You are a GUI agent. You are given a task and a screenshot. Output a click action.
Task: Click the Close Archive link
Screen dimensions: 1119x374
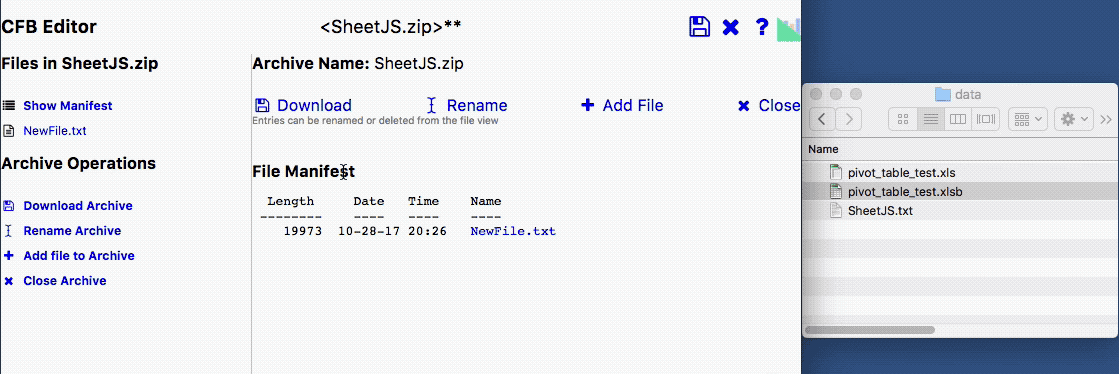click(x=64, y=280)
